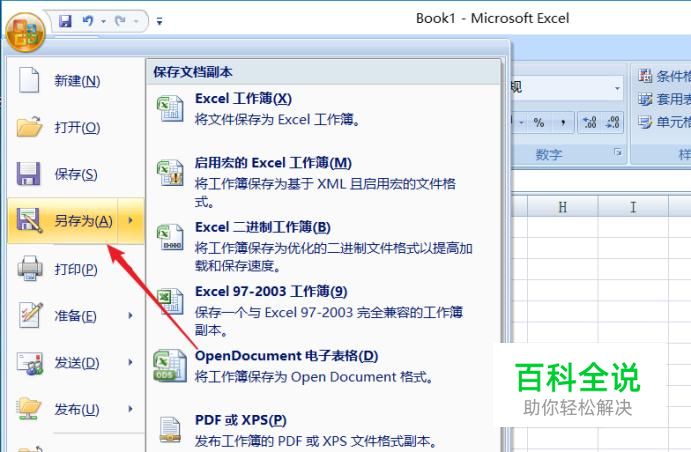Click Increase Decimal icon
The image size is (691, 452).
590,122
